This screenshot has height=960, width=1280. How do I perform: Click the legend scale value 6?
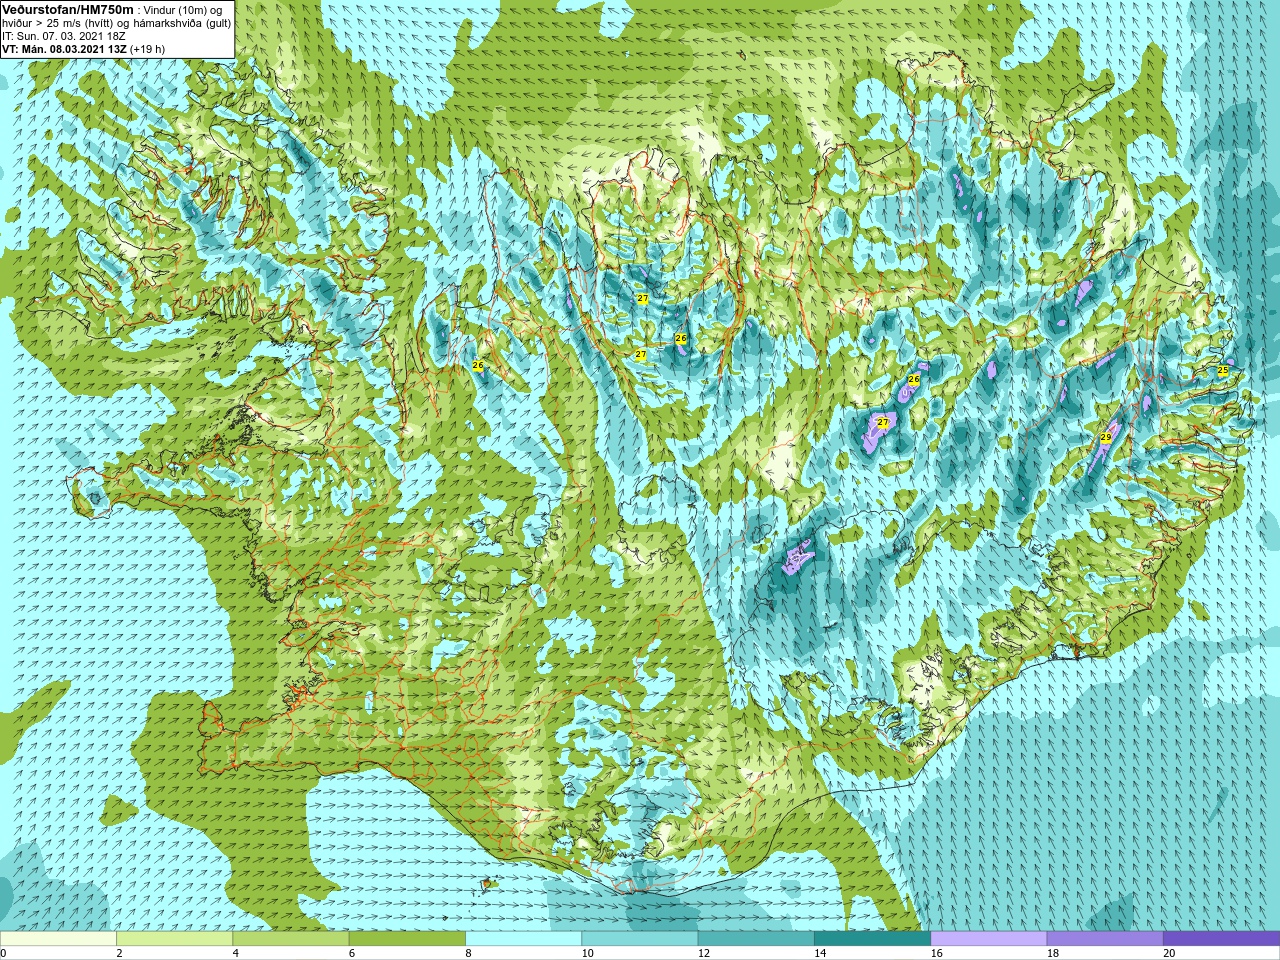[352, 953]
